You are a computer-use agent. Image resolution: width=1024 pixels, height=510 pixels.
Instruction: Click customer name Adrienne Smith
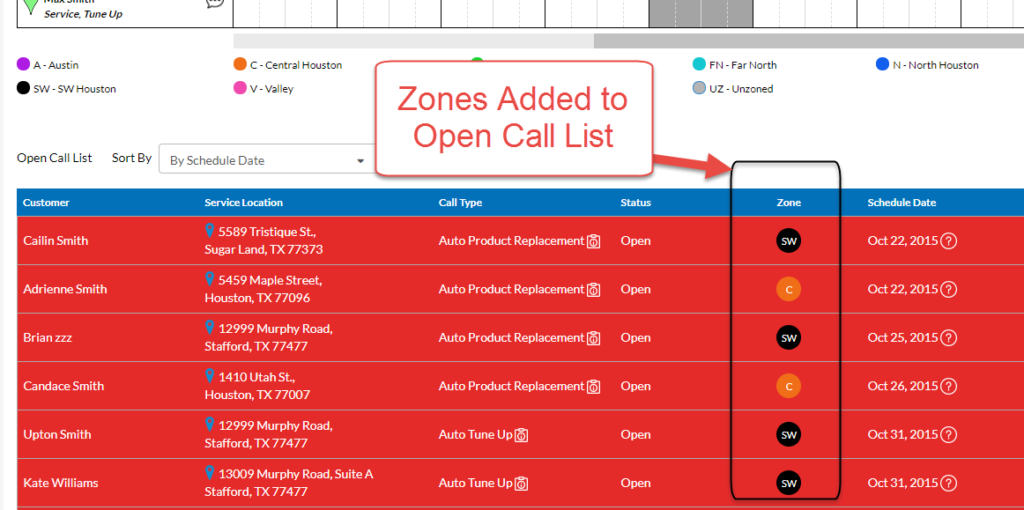(65, 289)
